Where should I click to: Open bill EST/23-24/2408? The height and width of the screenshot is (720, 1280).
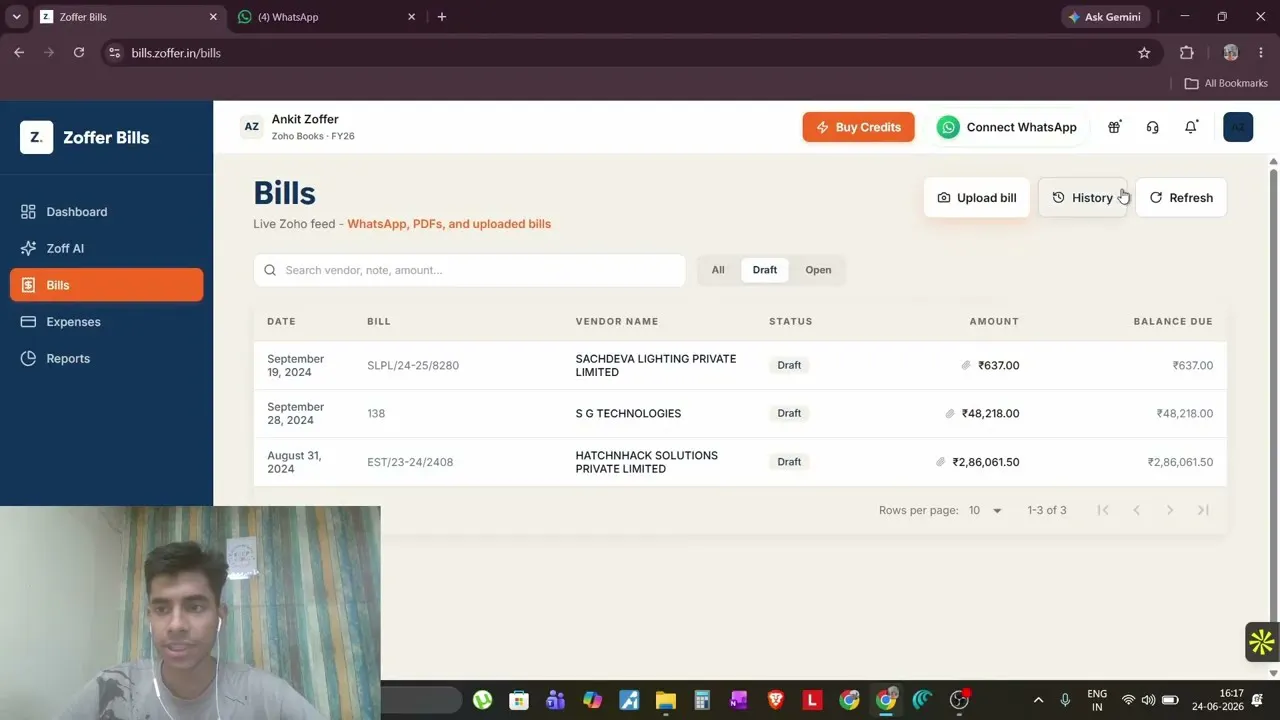[x=410, y=462]
